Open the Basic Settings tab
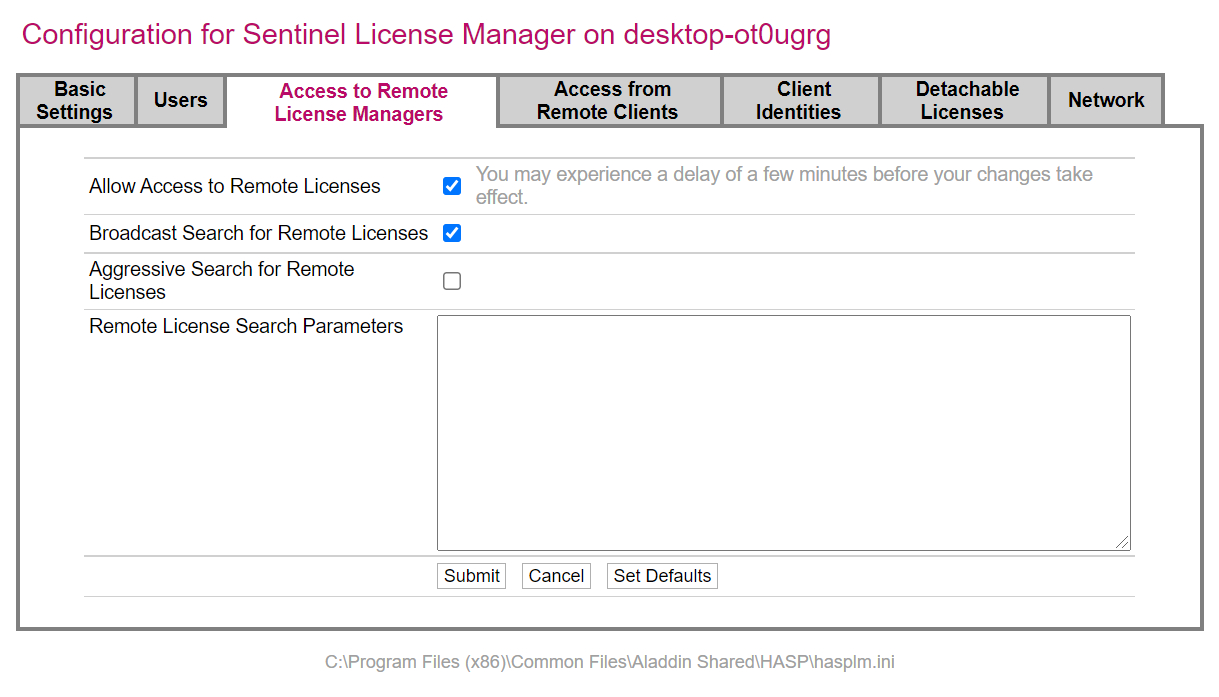 pyautogui.click(x=76, y=101)
